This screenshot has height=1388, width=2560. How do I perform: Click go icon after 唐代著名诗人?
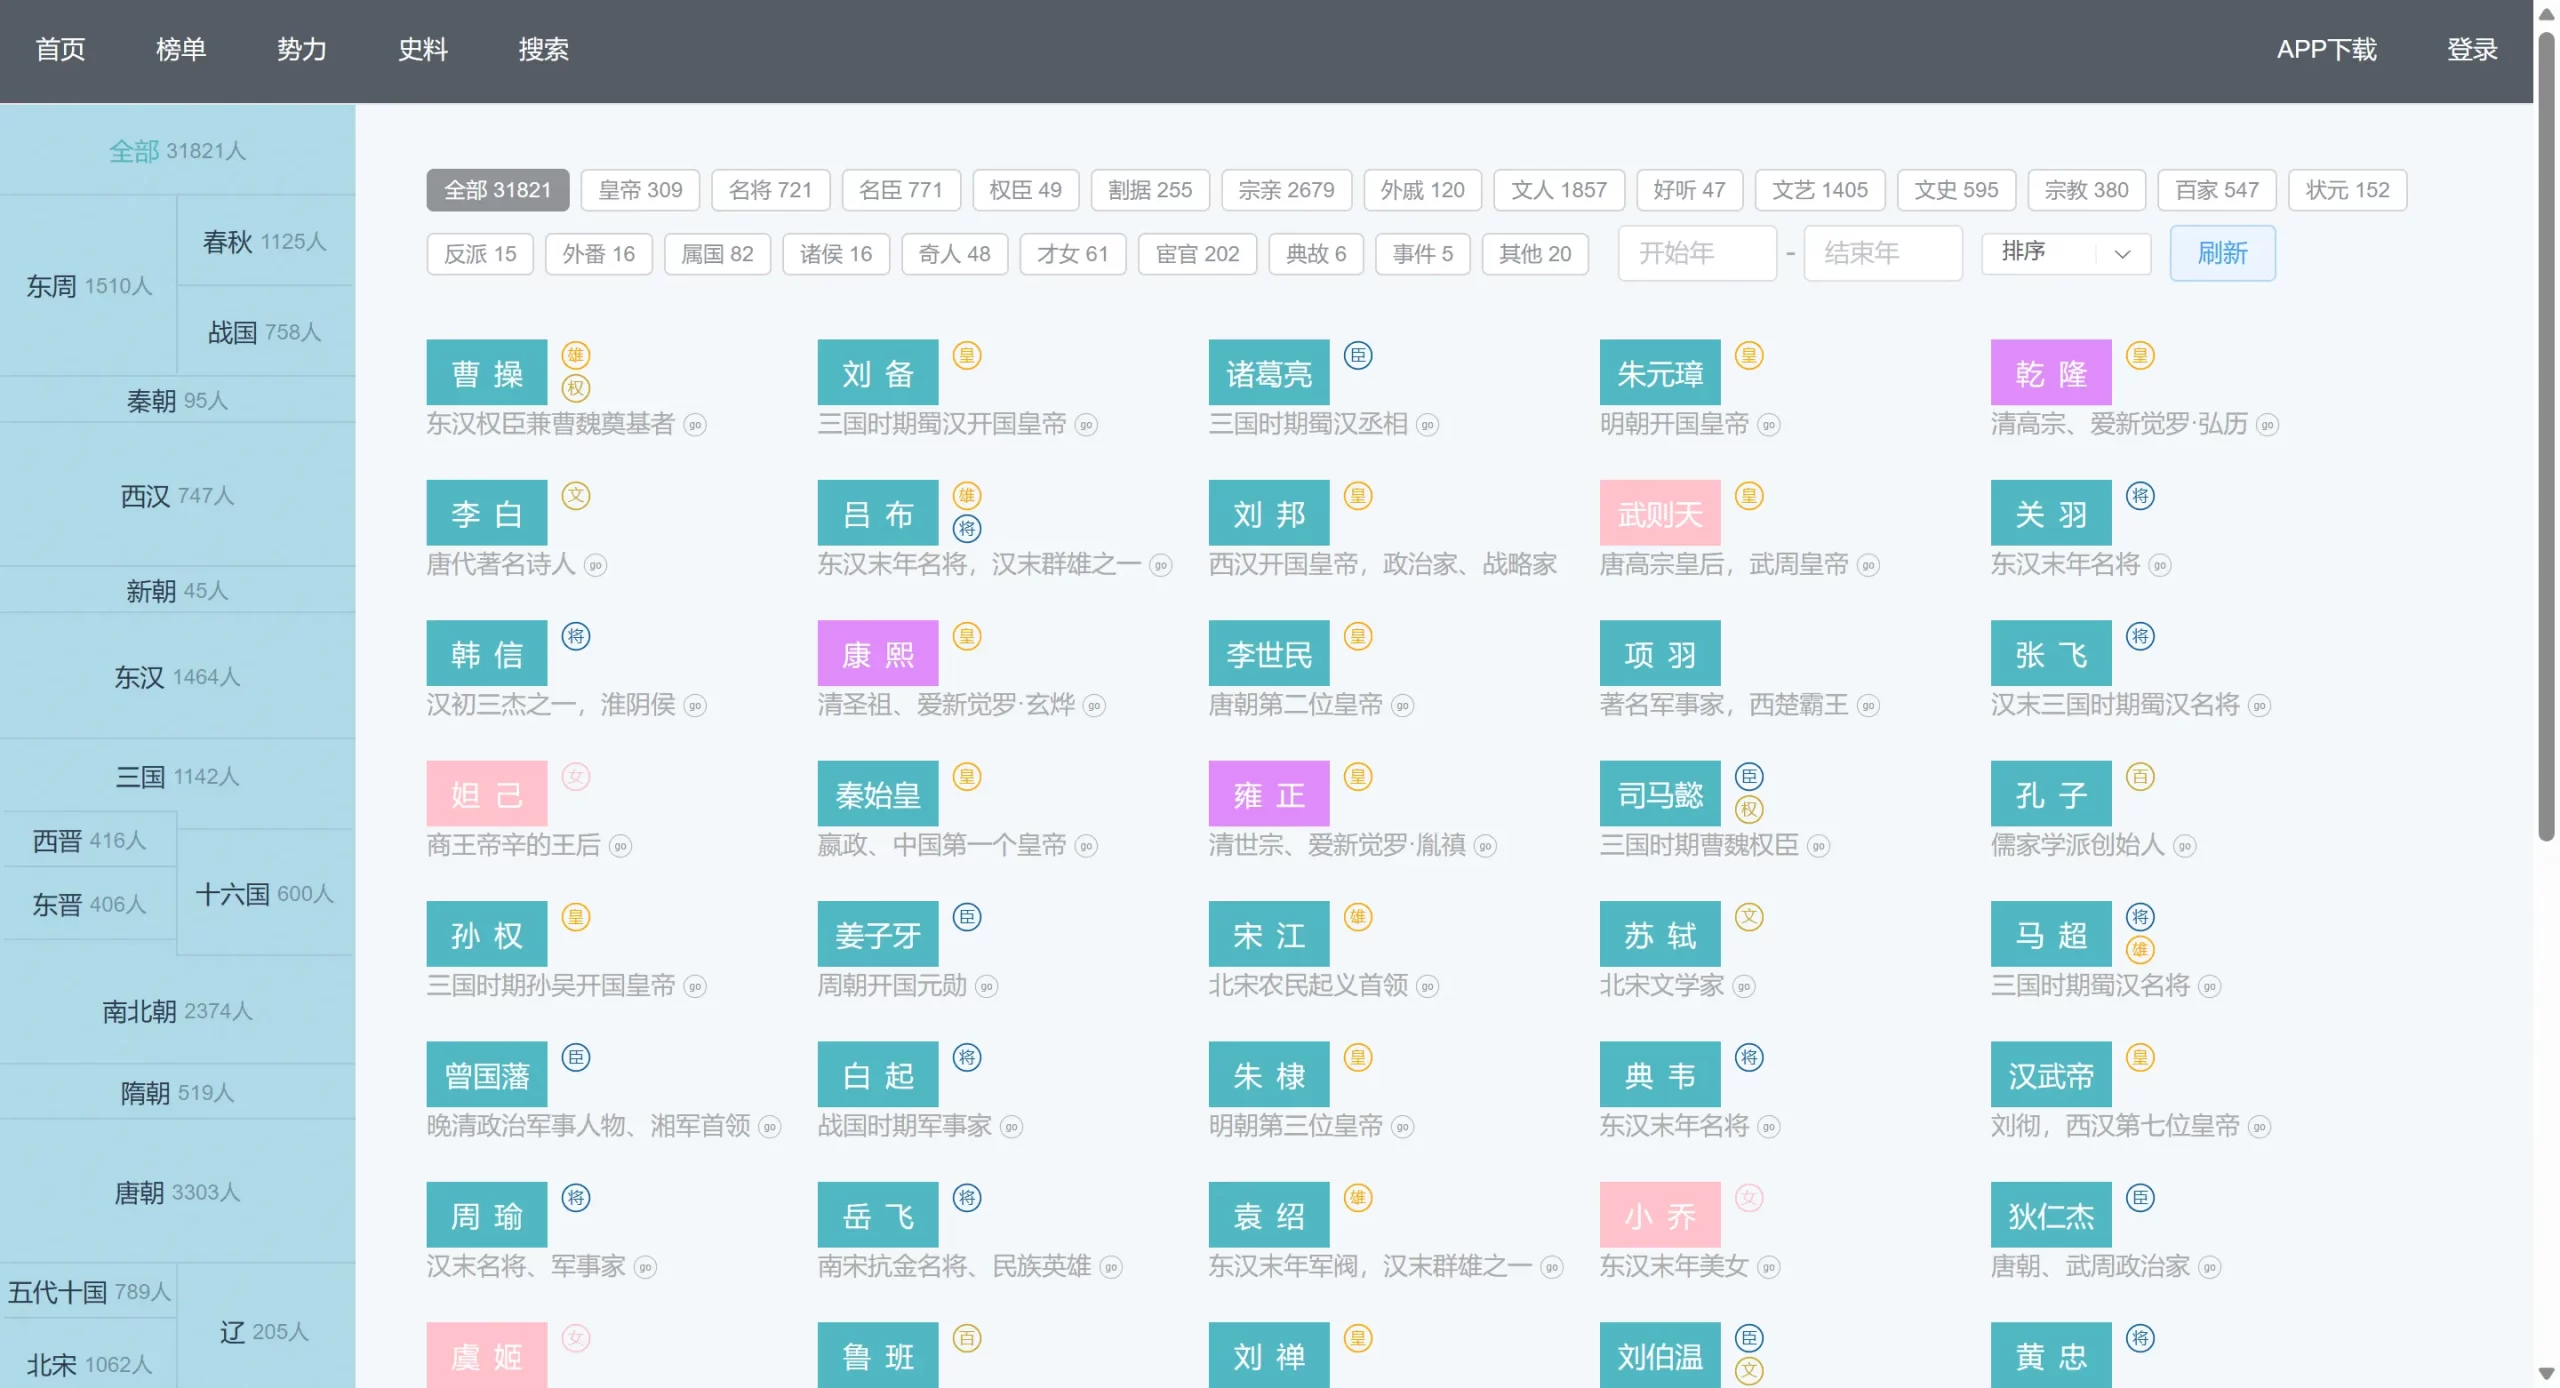596,566
